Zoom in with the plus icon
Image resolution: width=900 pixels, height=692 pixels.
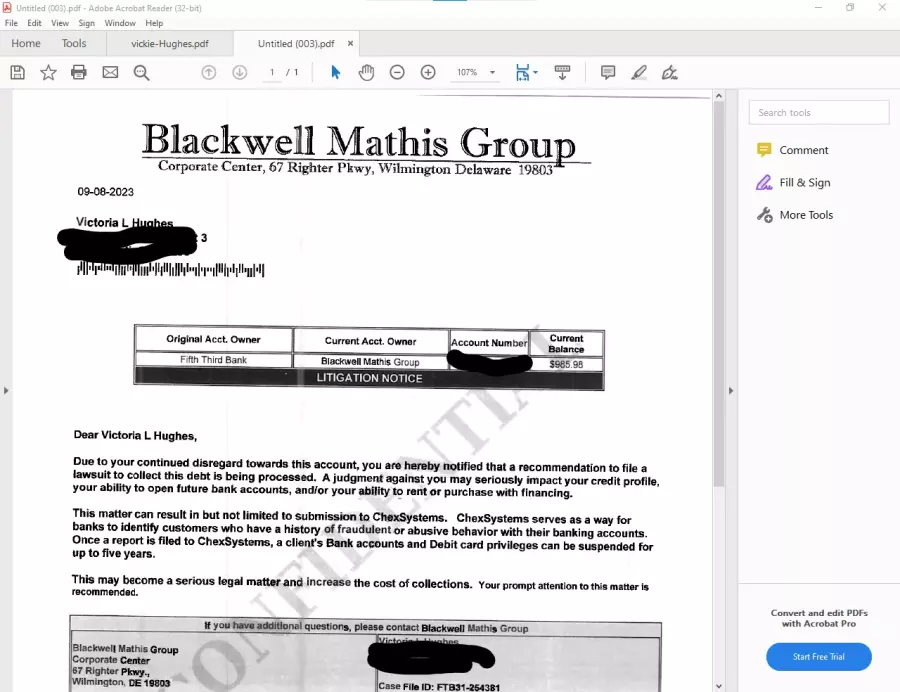[x=428, y=72]
